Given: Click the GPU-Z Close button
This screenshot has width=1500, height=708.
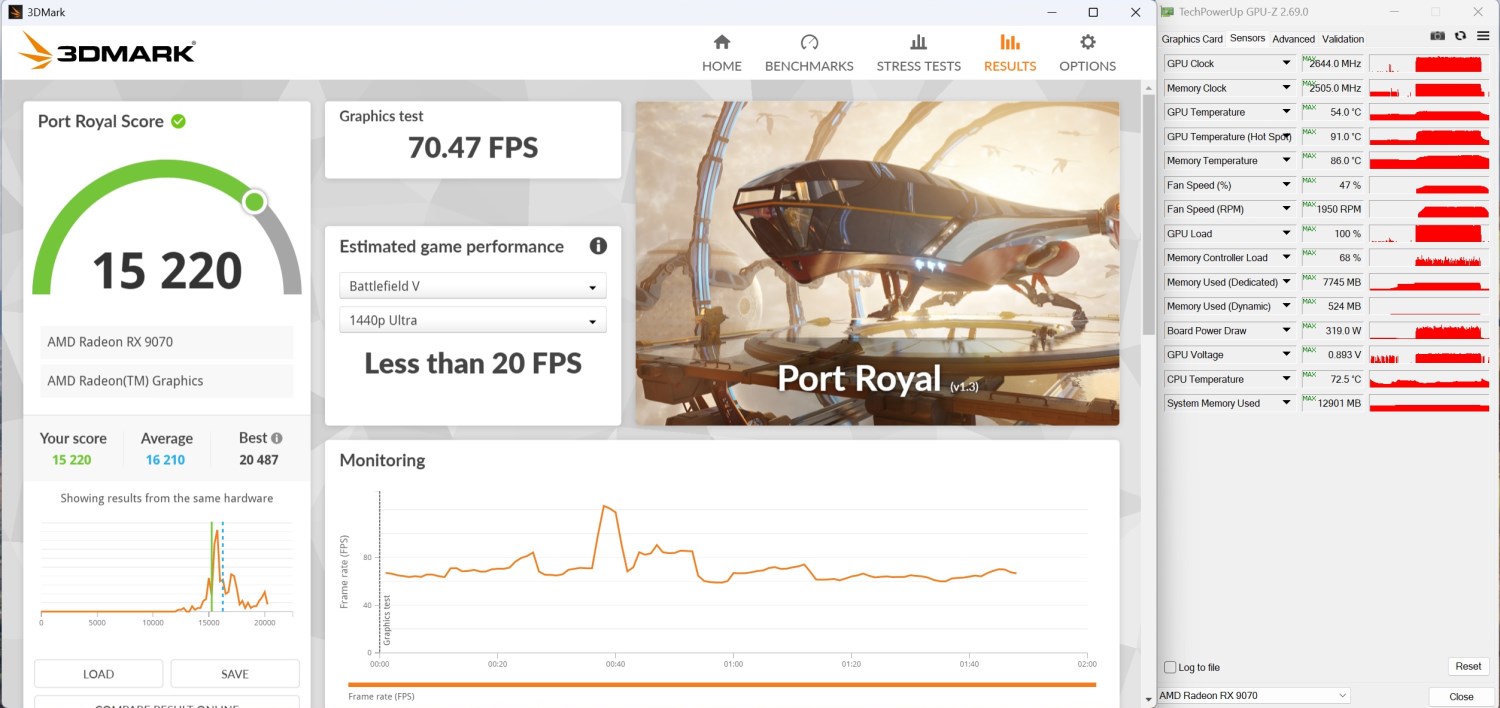Looking at the screenshot, I should point(1461,696).
